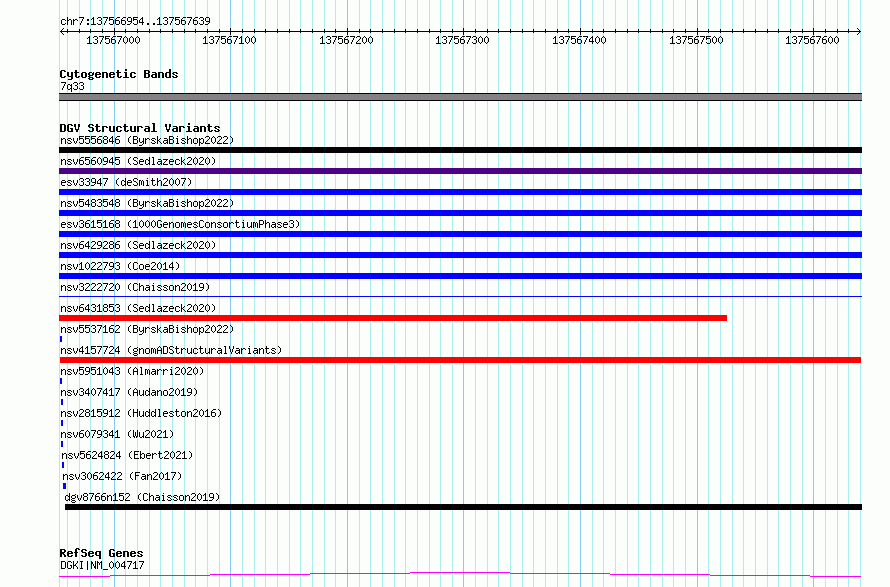Select the blue esv3615168 variant bar
This screenshot has height=587, width=890.
tap(460, 234)
